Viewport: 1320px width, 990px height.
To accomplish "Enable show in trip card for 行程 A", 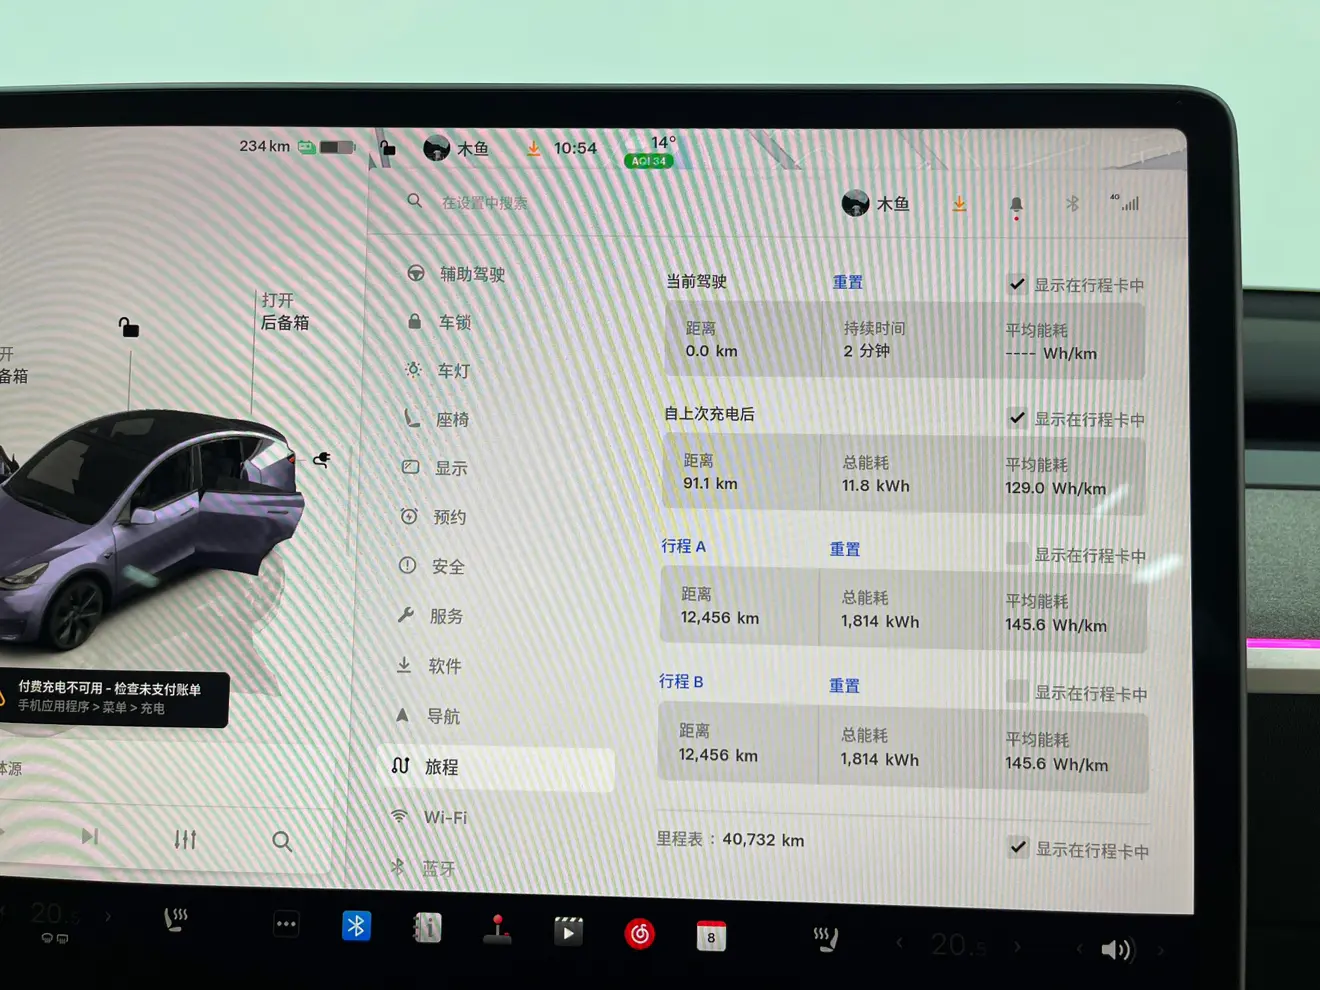I will [1016, 554].
